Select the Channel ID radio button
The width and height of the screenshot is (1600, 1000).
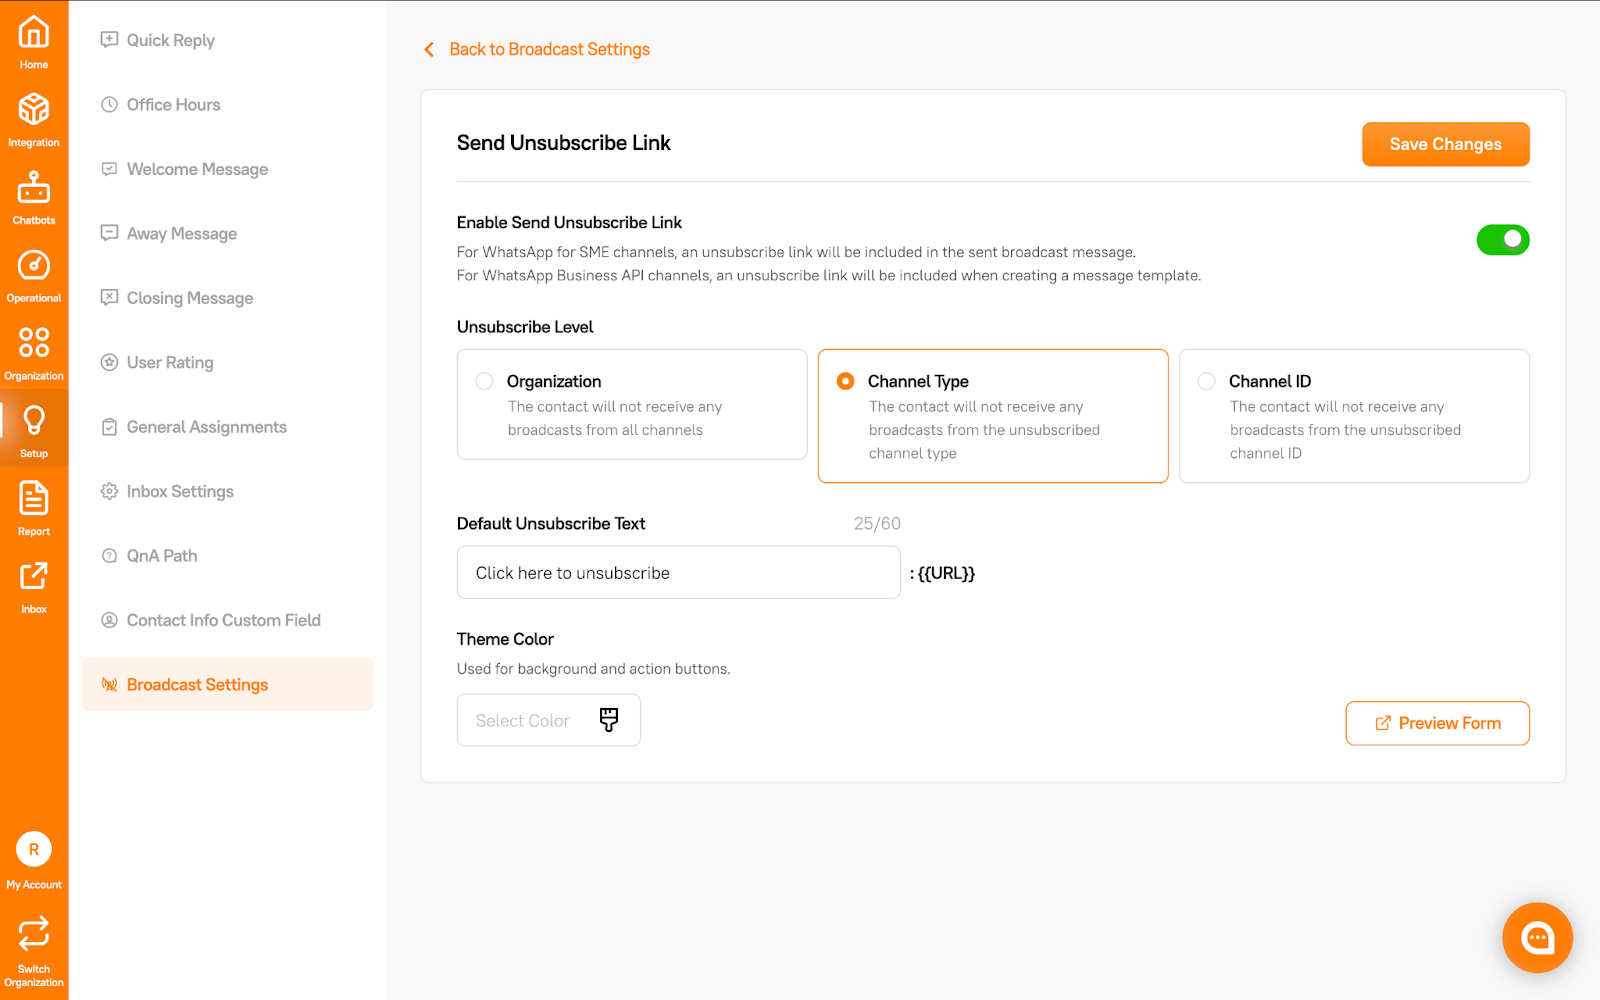coord(1207,381)
